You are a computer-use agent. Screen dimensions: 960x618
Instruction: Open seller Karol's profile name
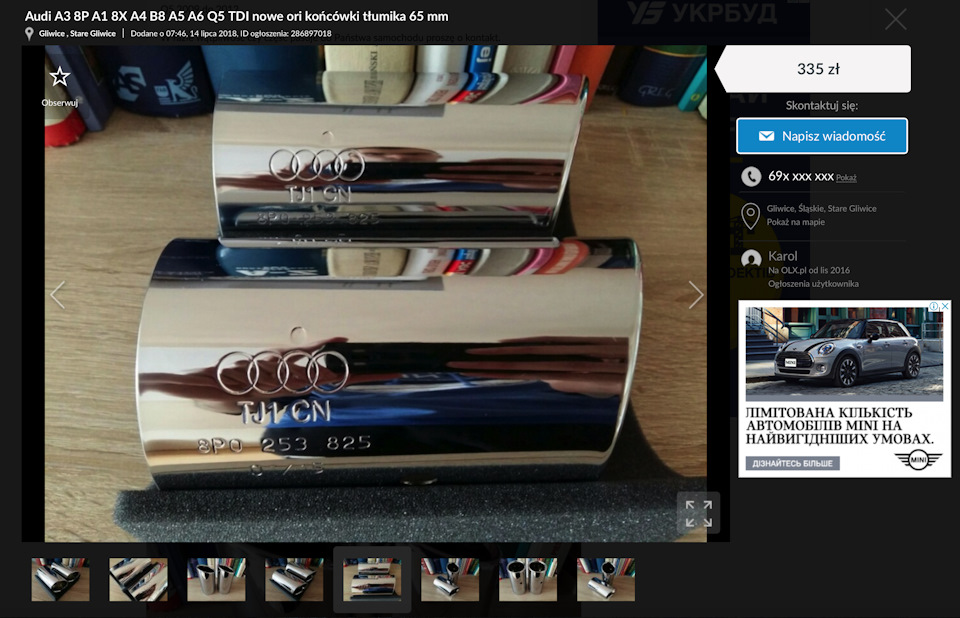click(x=782, y=256)
